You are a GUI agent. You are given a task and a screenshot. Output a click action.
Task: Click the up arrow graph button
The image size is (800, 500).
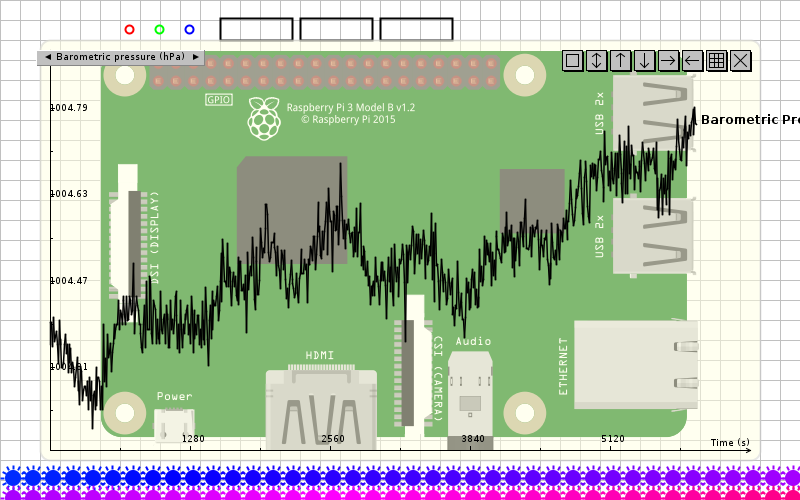pos(620,61)
